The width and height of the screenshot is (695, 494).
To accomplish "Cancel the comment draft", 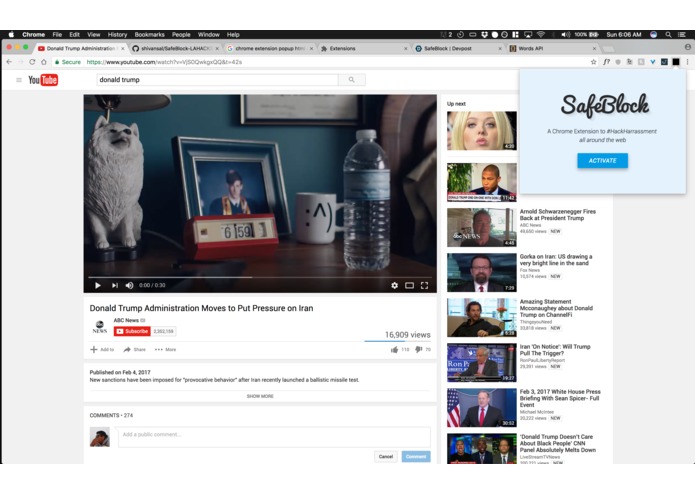I will coord(386,456).
